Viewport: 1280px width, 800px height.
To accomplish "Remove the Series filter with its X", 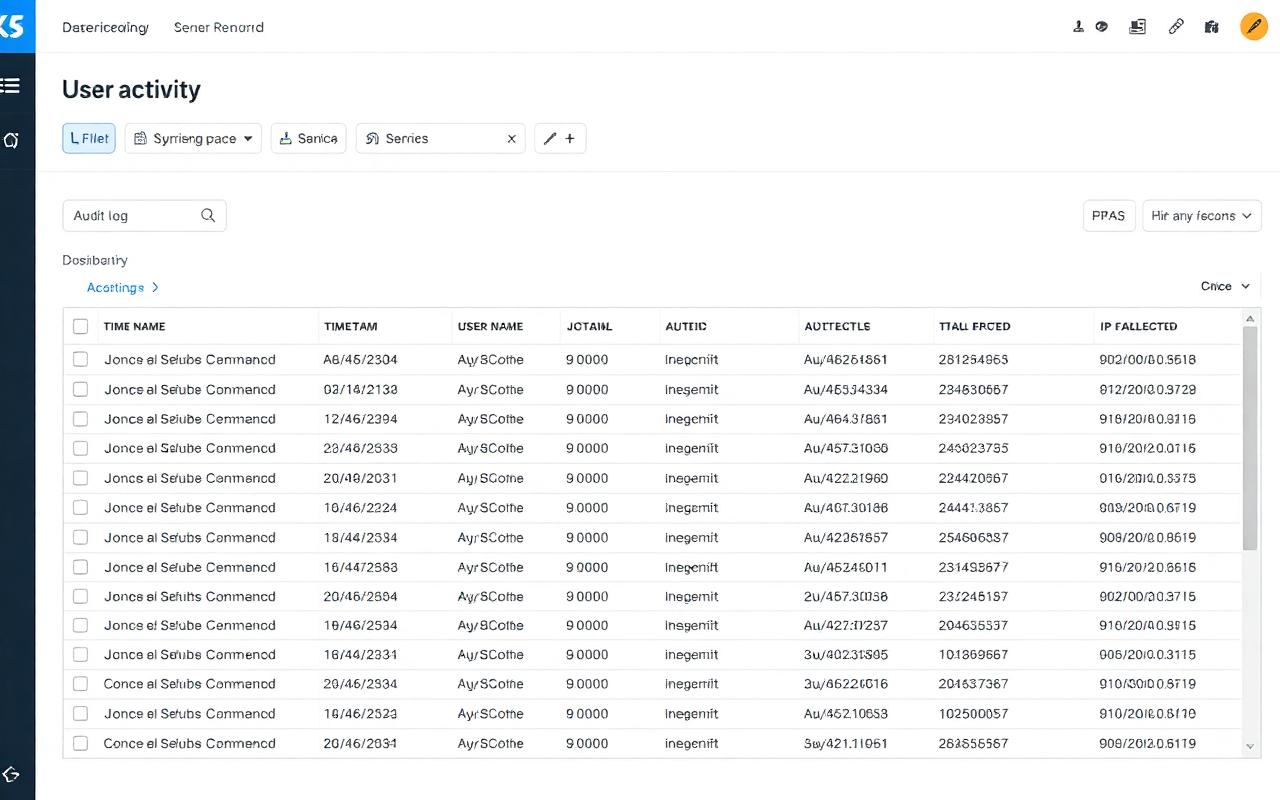I will coord(511,139).
